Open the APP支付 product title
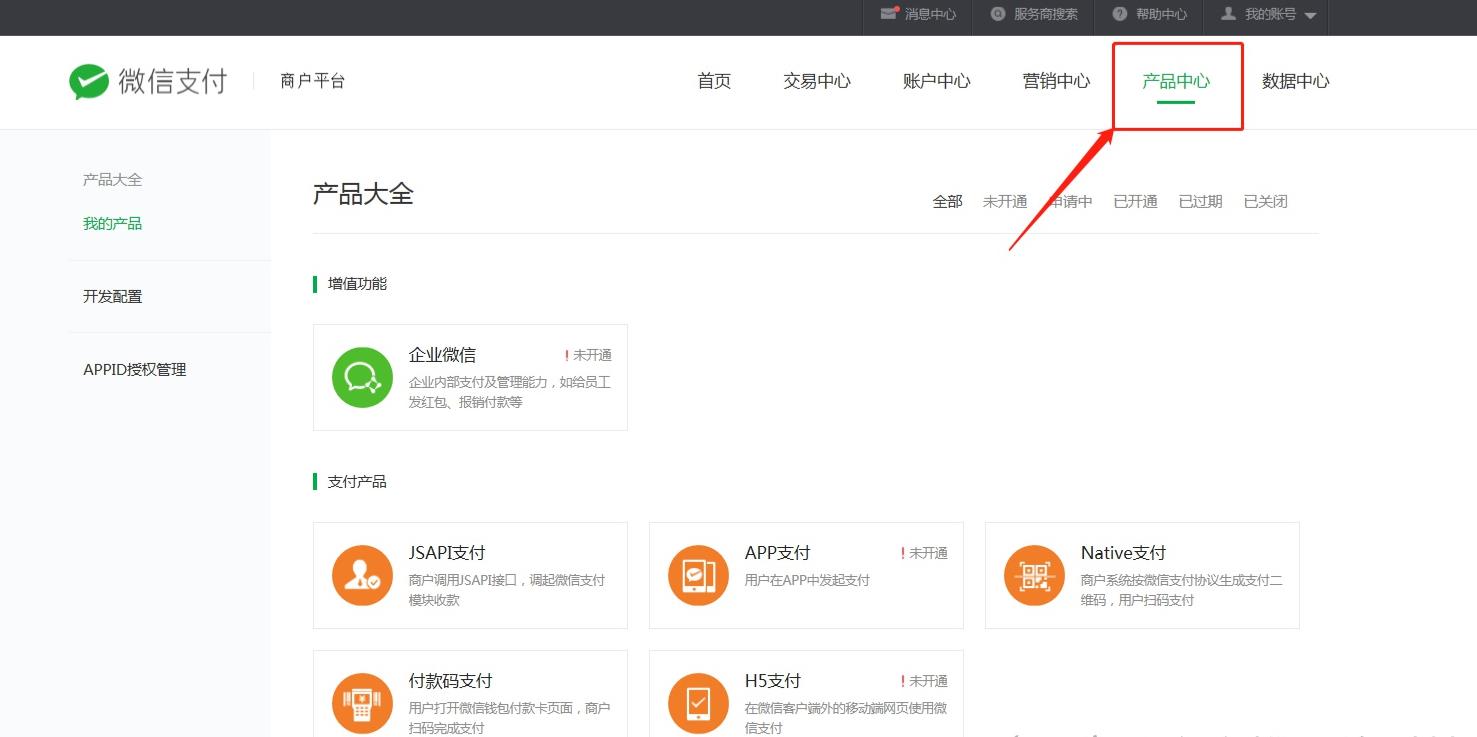The width and height of the screenshot is (1477, 737). pos(777,553)
